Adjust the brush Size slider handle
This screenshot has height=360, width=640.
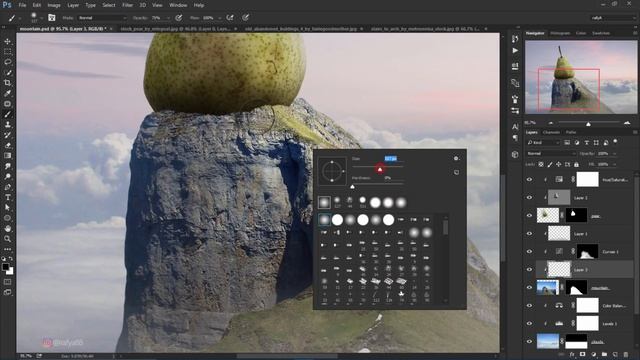tap(380, 169)
